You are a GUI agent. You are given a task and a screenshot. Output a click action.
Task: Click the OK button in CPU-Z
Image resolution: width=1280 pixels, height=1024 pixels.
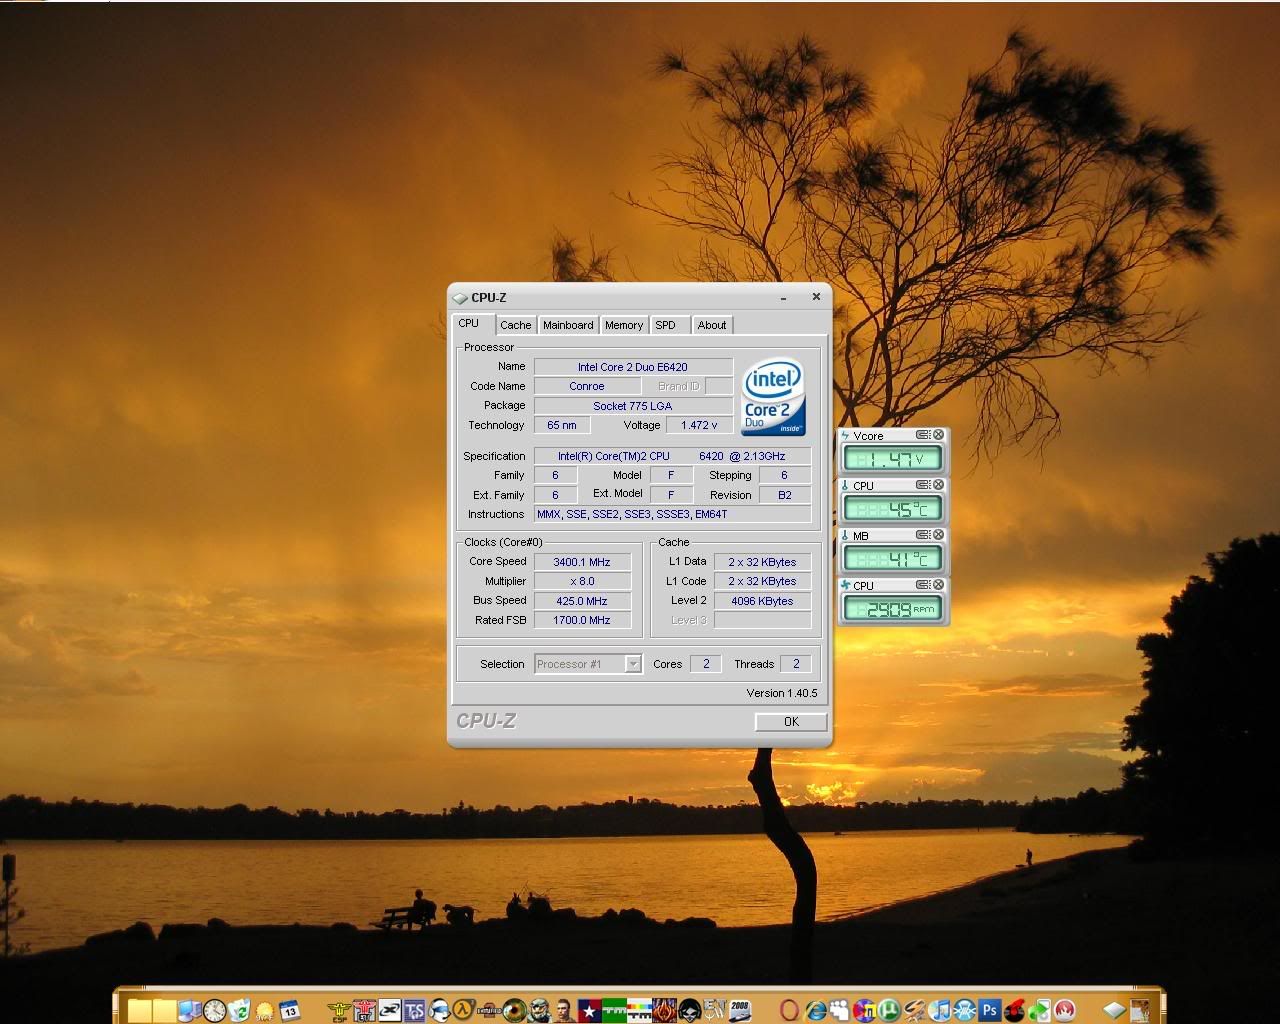pos(790,722)
